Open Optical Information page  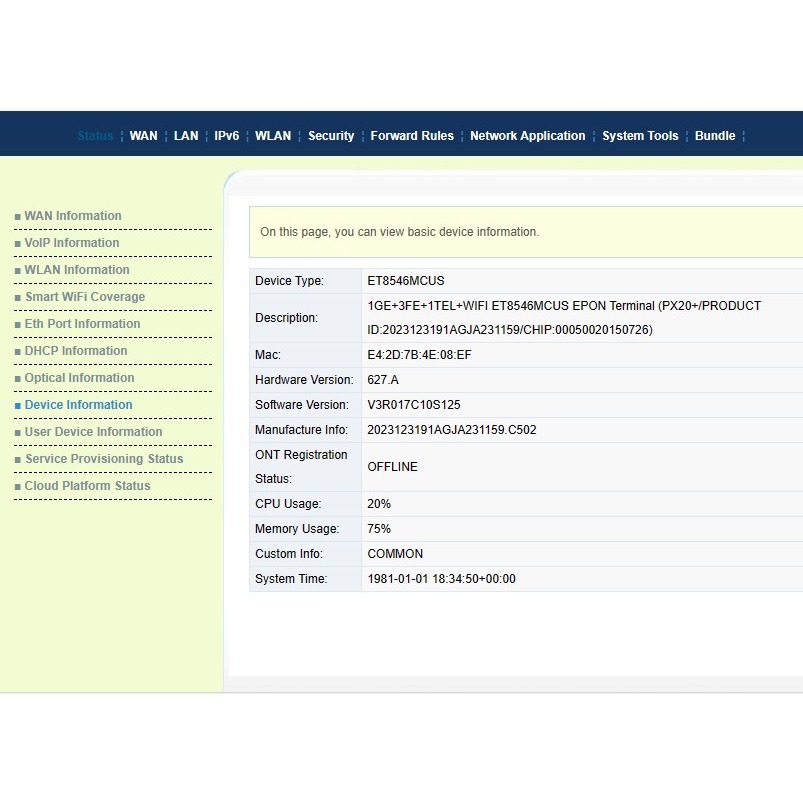[79, 378]
